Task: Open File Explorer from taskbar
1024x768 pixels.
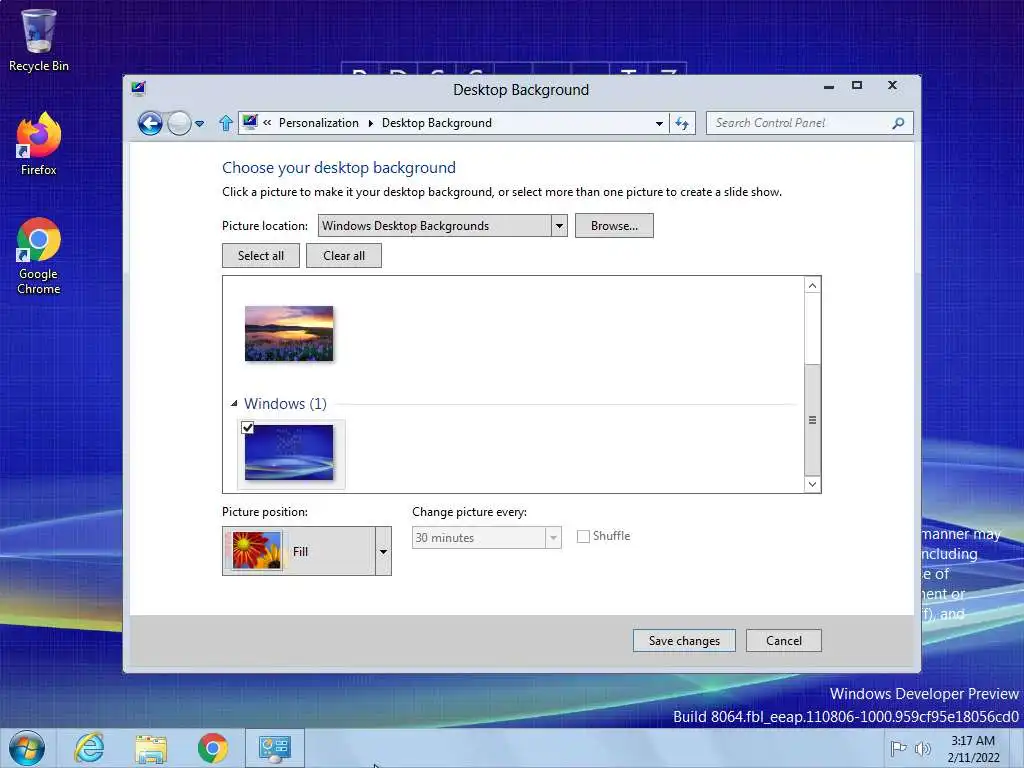Action: (x=151, y=748)
